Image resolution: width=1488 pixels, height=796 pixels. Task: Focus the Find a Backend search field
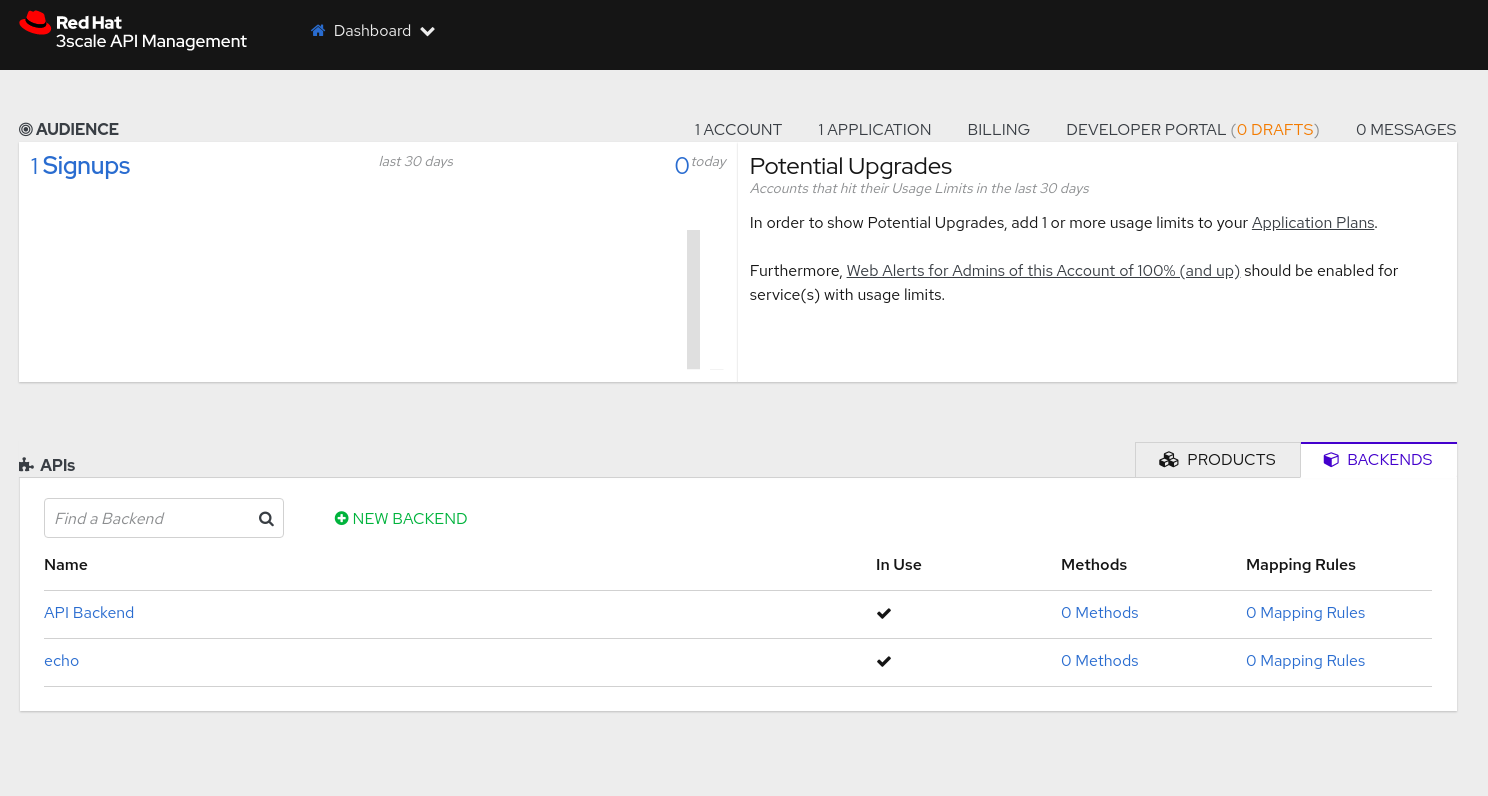coord(164,518)
